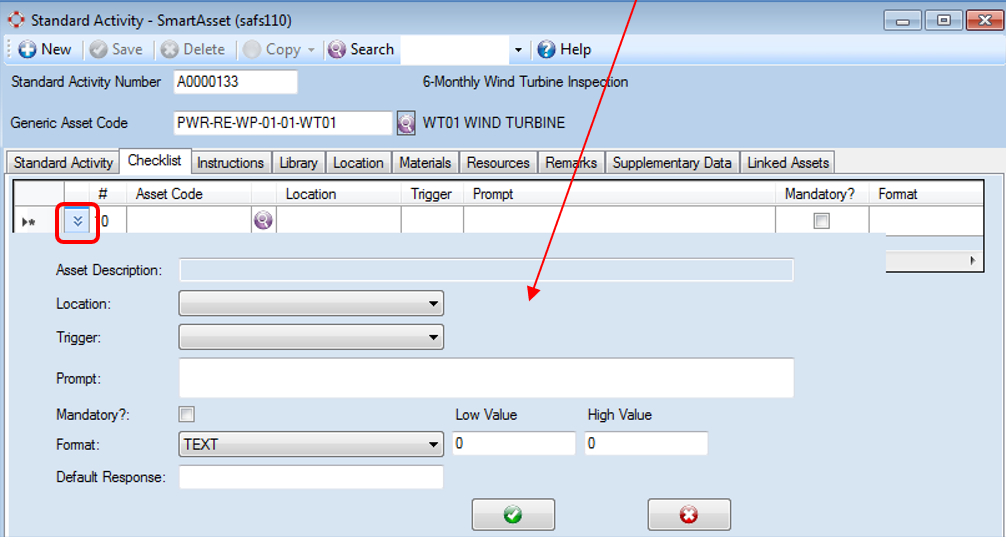Switch to the Remarks tab
1006x537 pixels.
click(x=571, y=163)
